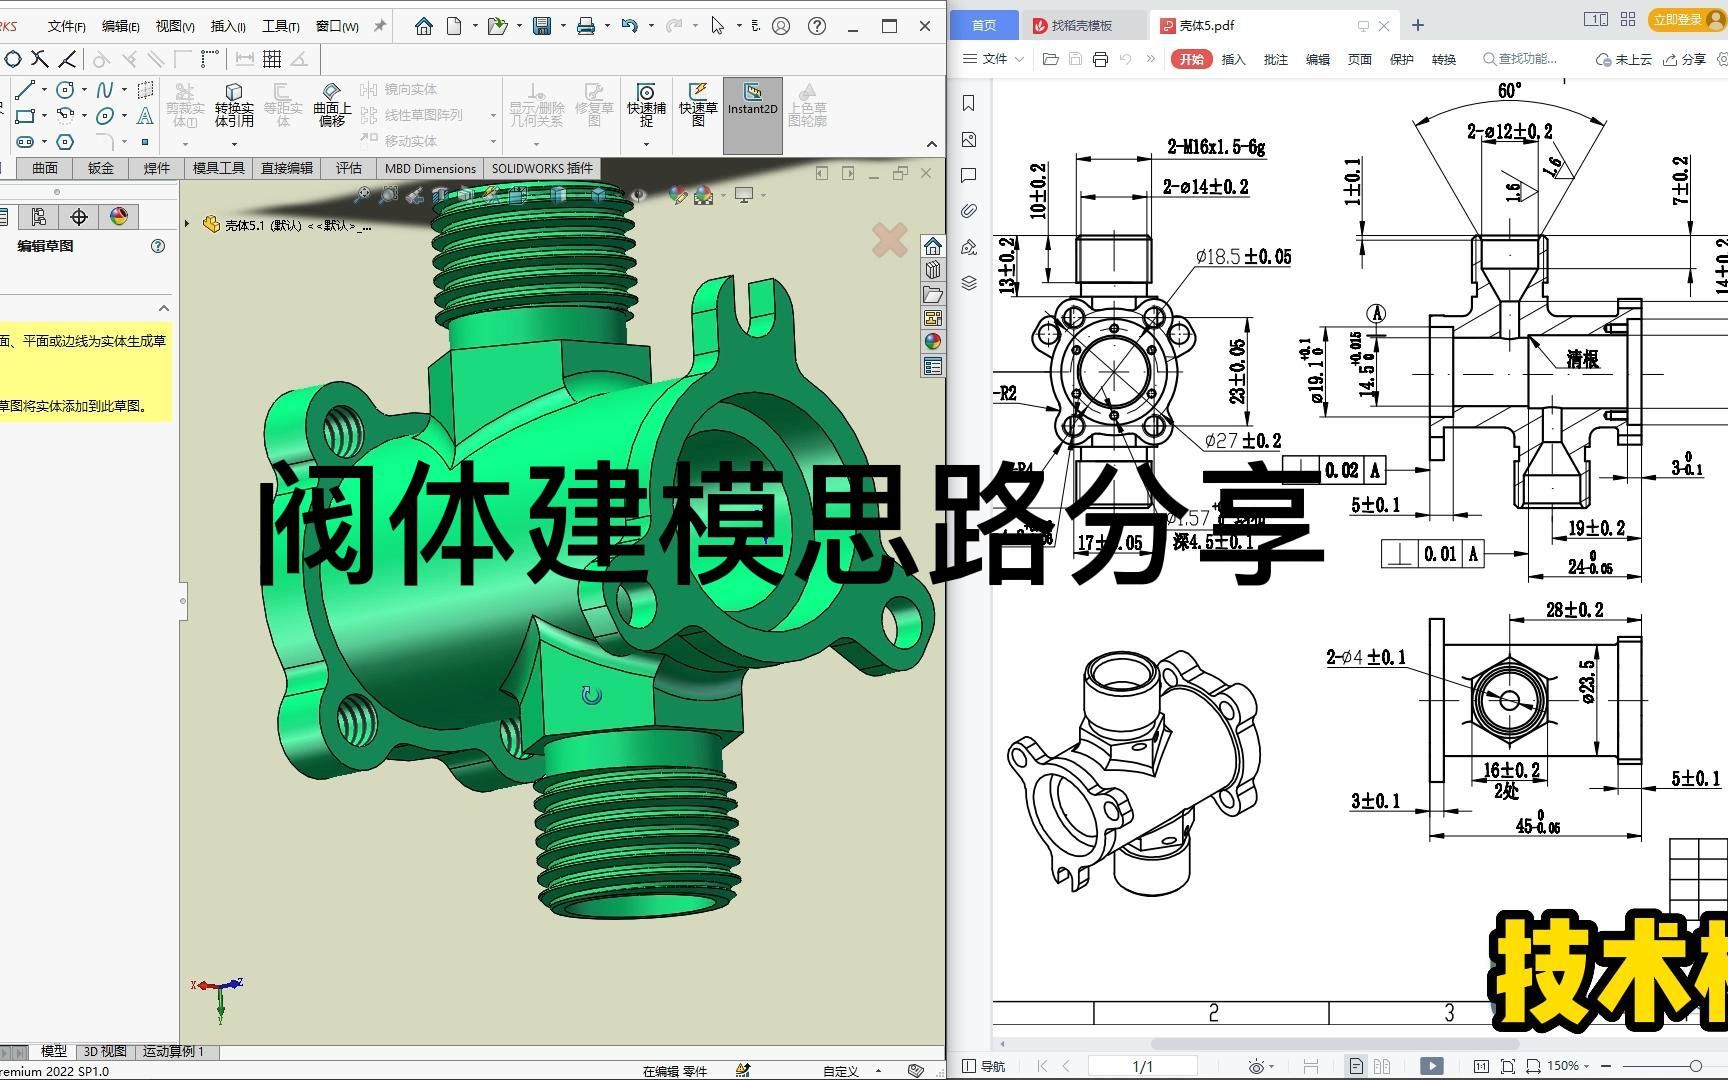The image size is (1728, 1080).
Task: Click the WPS open folder icon
Action: click(x=1050, y=59)
